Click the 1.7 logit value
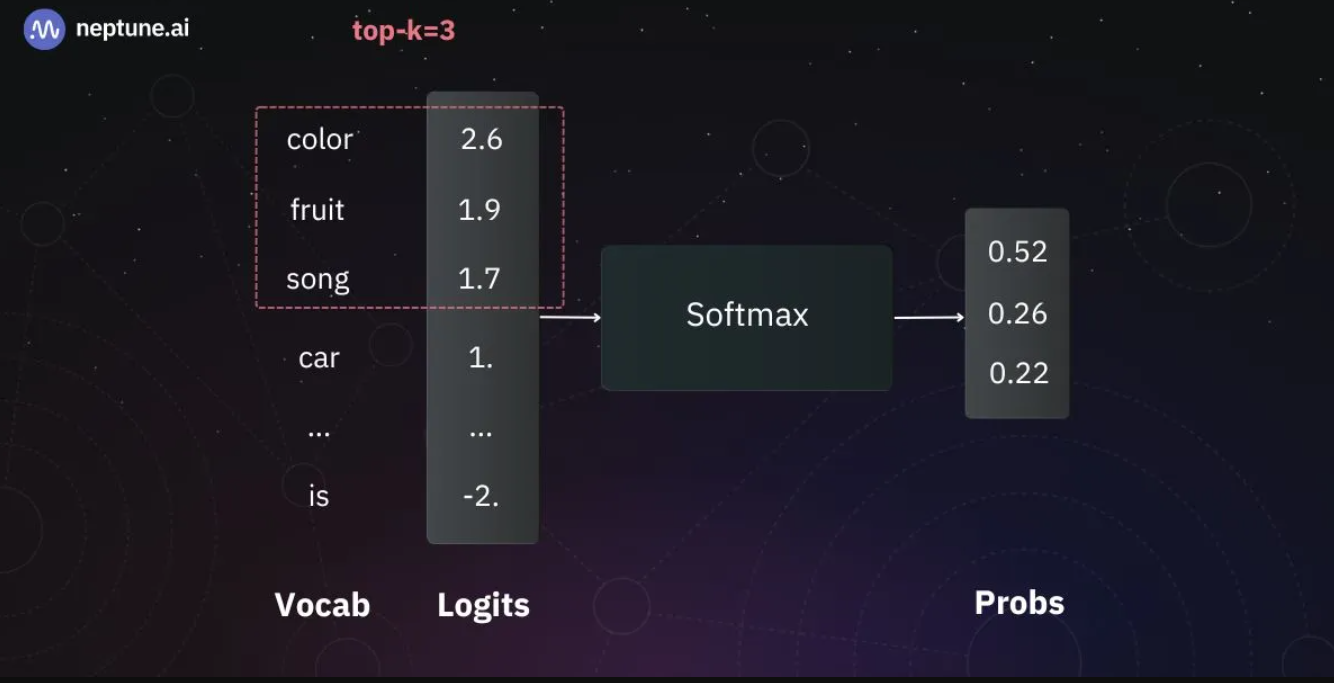The width and height of the screenshot is (1334, 683). coord(479,279)
